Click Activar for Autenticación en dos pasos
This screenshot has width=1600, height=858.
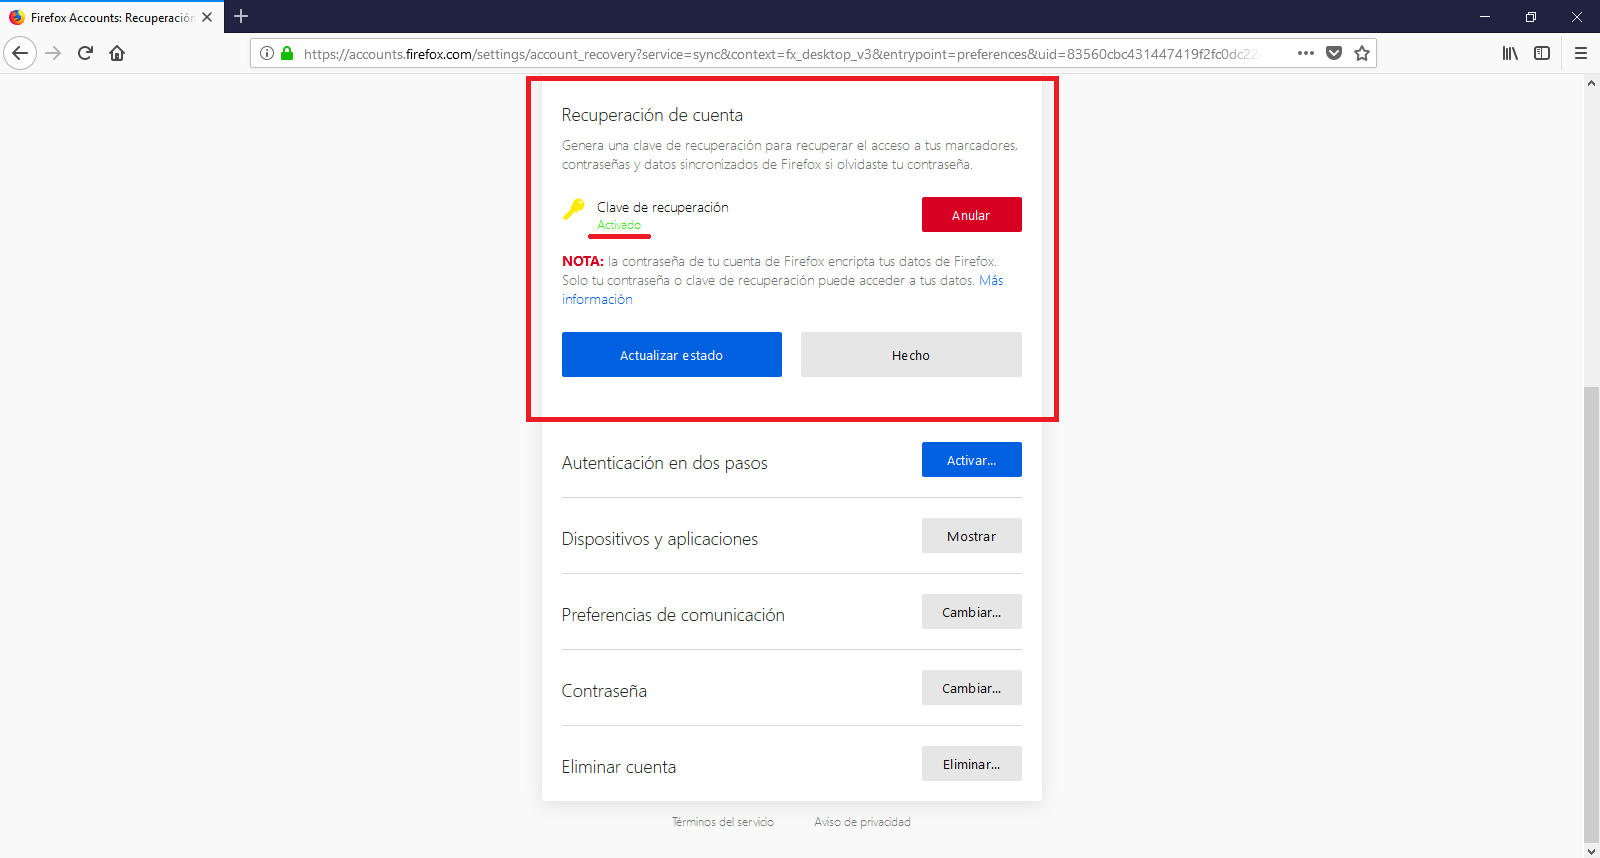(971, 460)
